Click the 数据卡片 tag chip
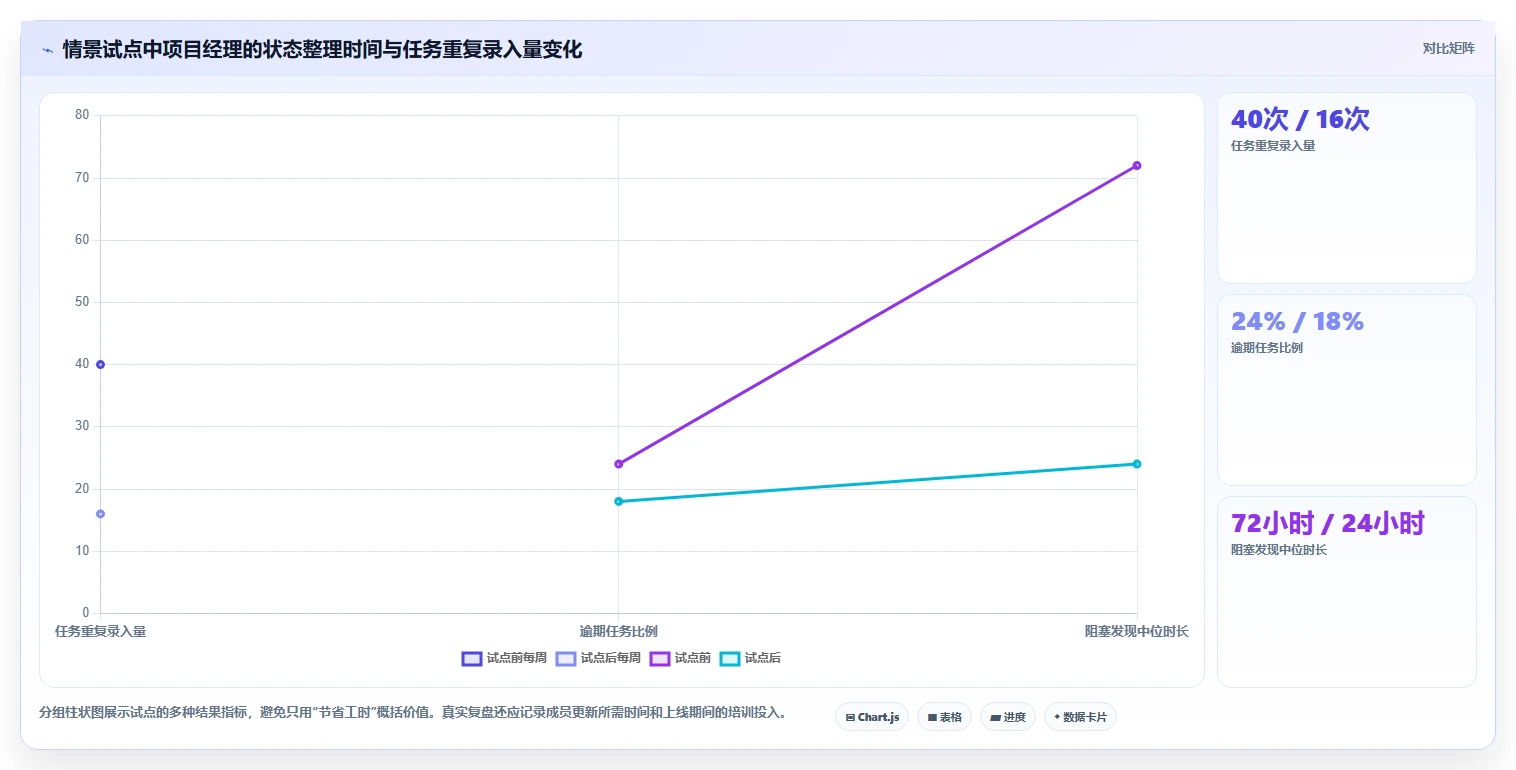Viewport: 1516px width, 770px height. point(1080,717)
